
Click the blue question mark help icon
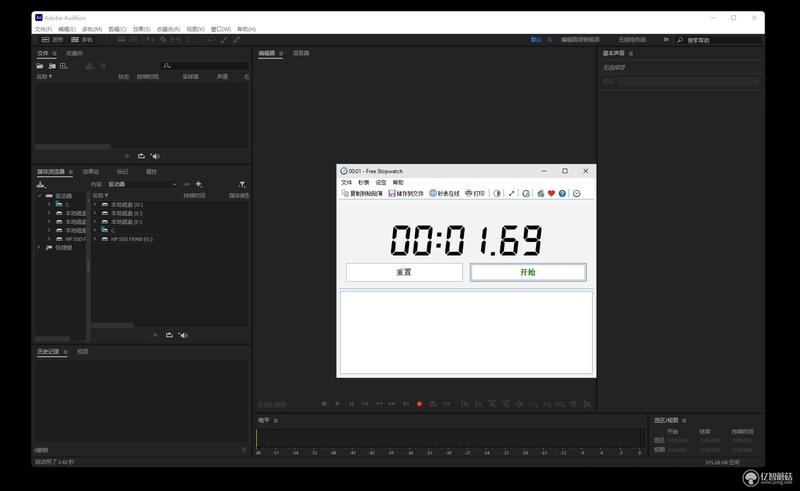click(x=562, y=193)
